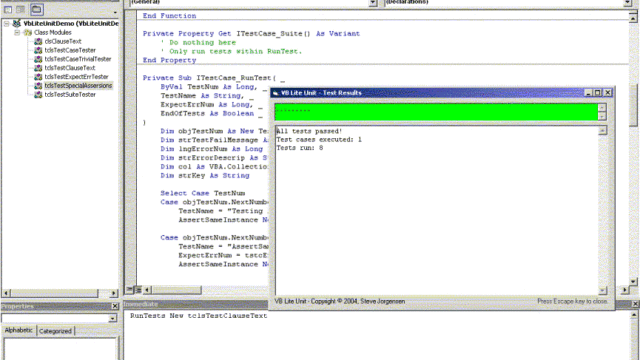Collapse the Class Modules folder

(x=17, y=32)
